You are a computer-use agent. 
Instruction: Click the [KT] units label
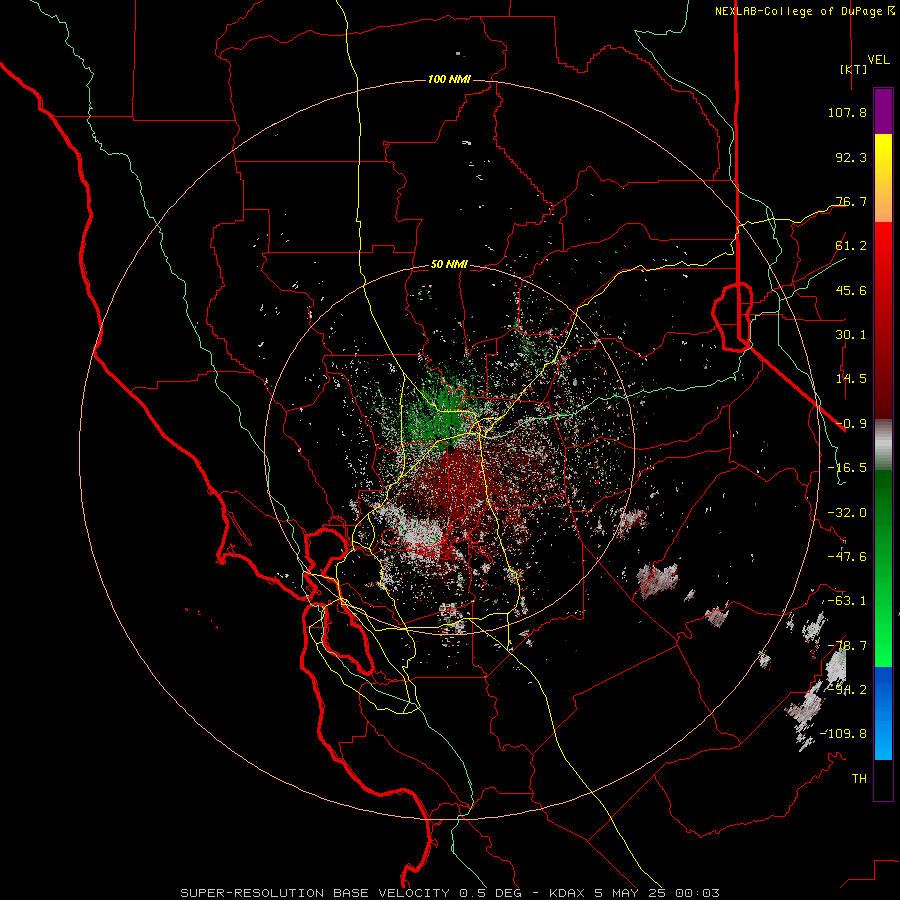tap(853, 69)
